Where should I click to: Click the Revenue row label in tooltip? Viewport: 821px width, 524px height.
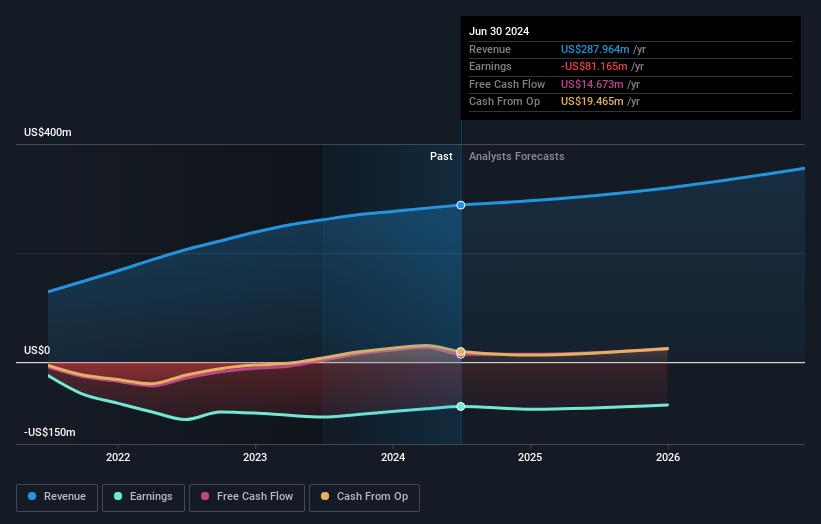pyautogui.click(x=490, y=49)
